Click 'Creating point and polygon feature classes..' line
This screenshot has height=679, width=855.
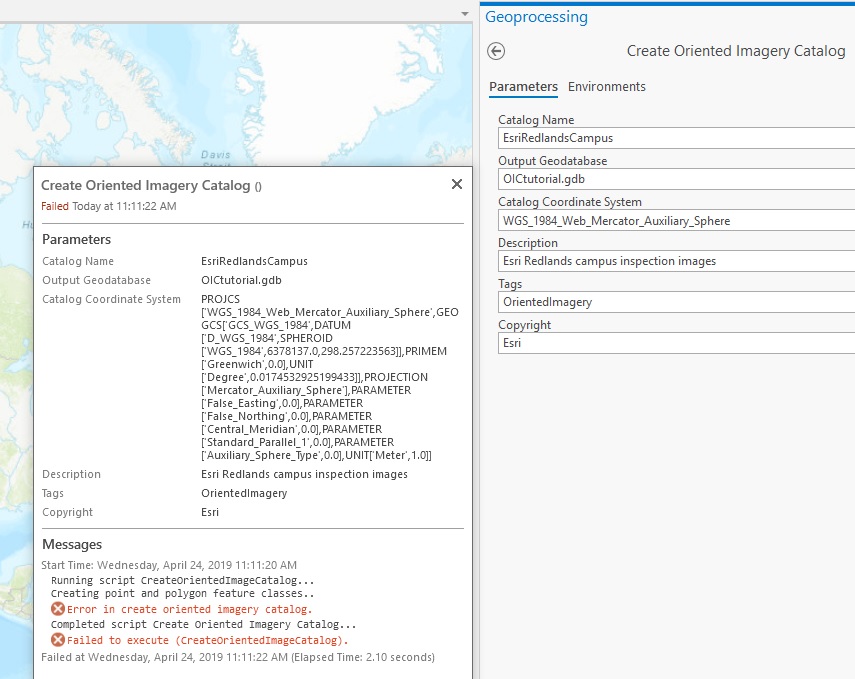pyautogui.click(x=183, y=593)
